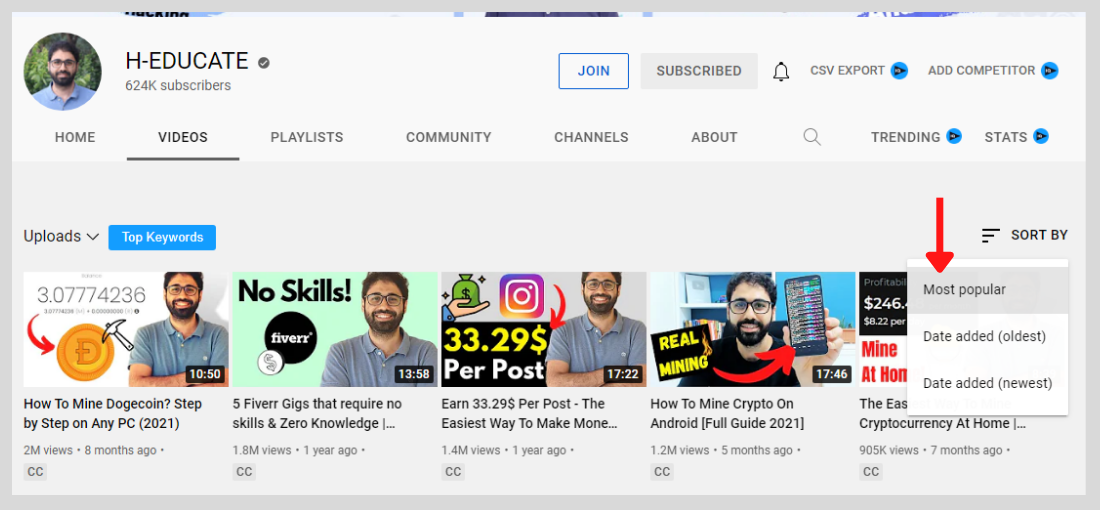Screen dimensions: 1100x510
Task: Open the Dogecoin mining video thumbnail
Action: [126, 329]
